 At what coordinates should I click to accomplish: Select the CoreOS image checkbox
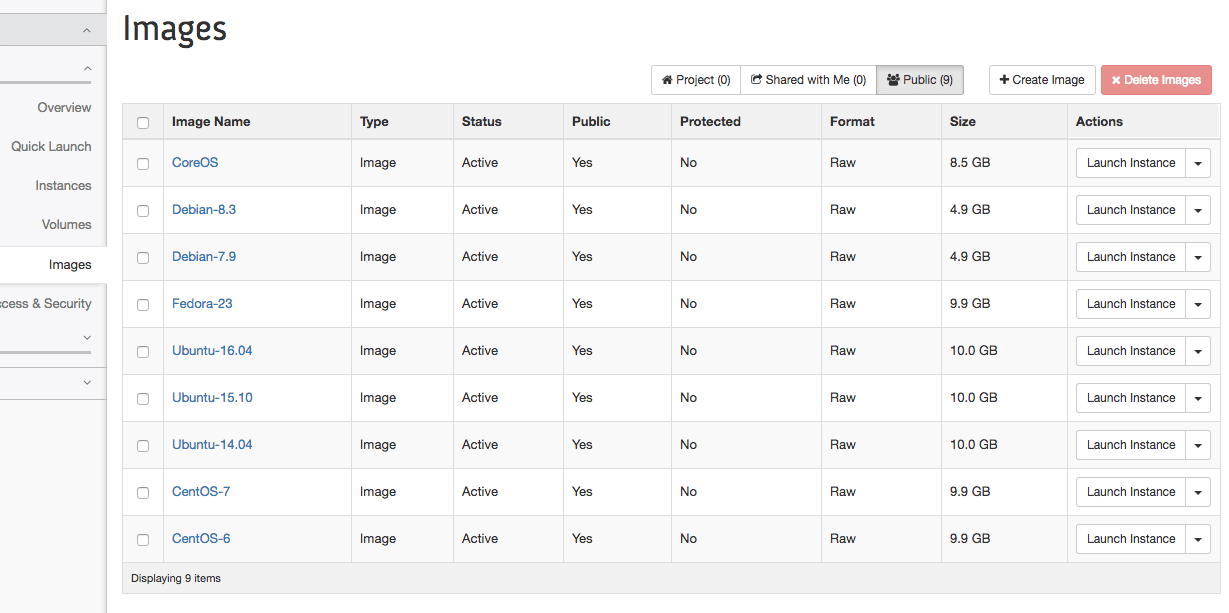click(143, 164)
